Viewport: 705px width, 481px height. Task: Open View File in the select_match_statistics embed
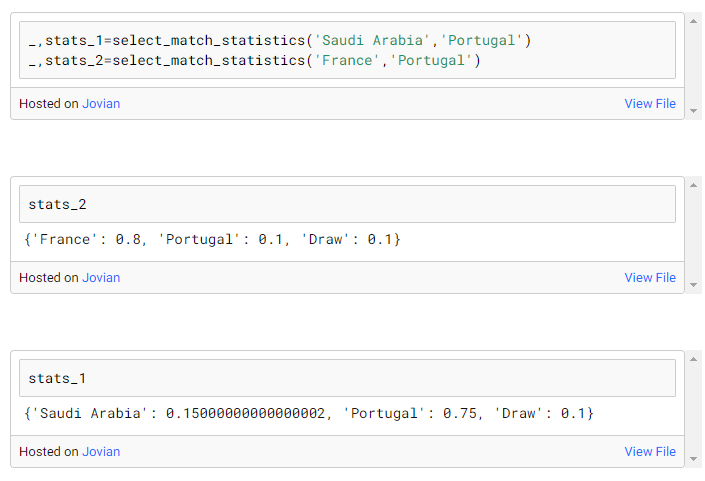coord(650,104)
